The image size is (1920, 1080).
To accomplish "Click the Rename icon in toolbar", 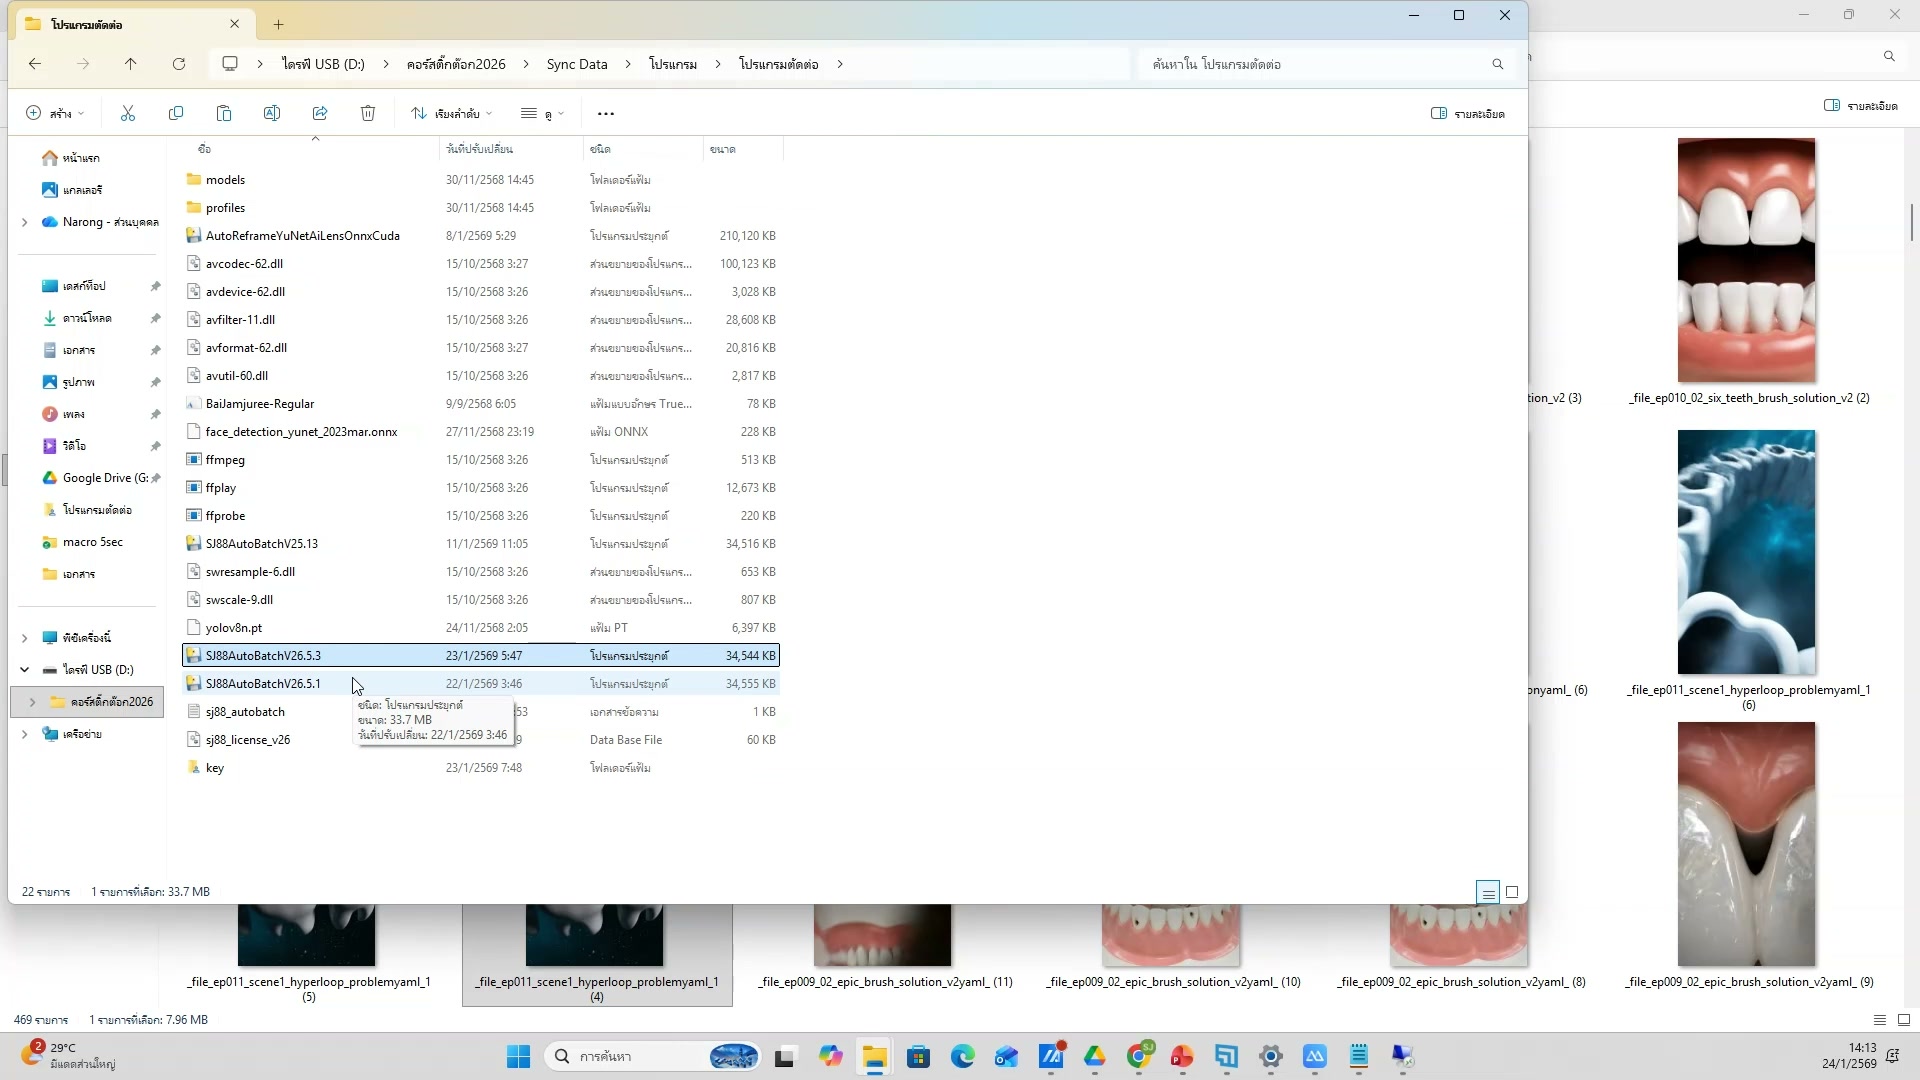I will [272, 114].
